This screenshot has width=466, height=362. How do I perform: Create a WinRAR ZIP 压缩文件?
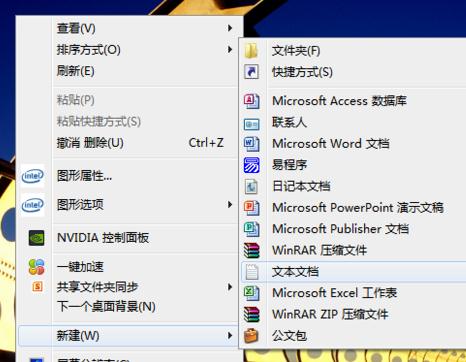click(353, 314)
